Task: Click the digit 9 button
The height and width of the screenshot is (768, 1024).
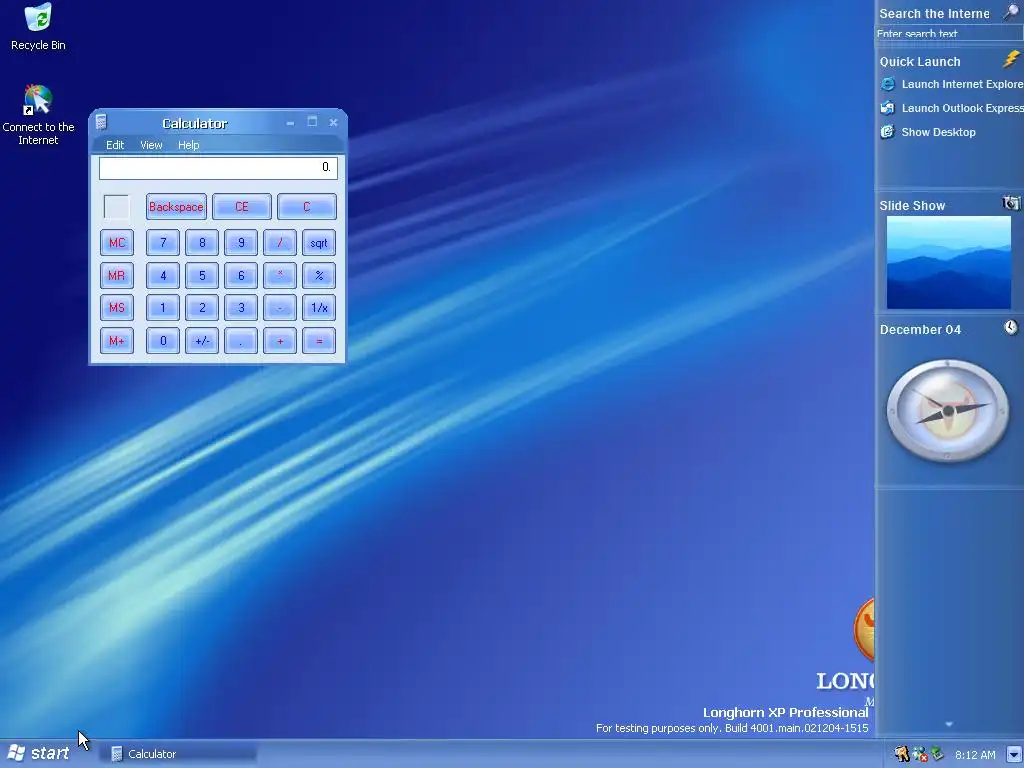Action: (241, 242)
